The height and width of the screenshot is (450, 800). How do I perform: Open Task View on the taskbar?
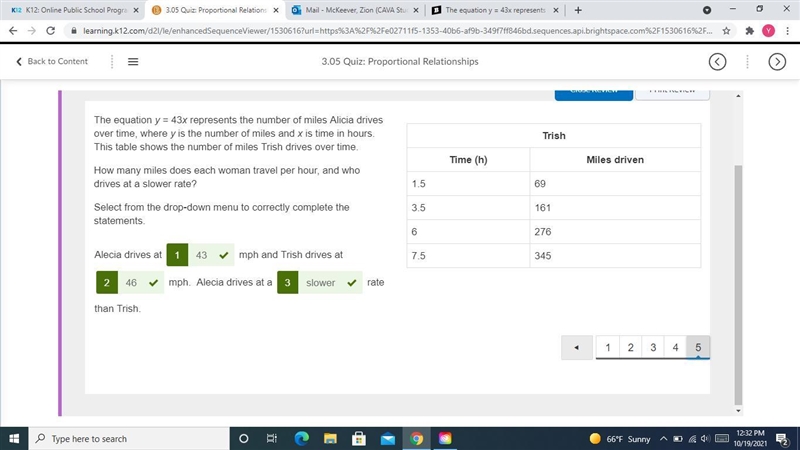click(x=271, y=439)
